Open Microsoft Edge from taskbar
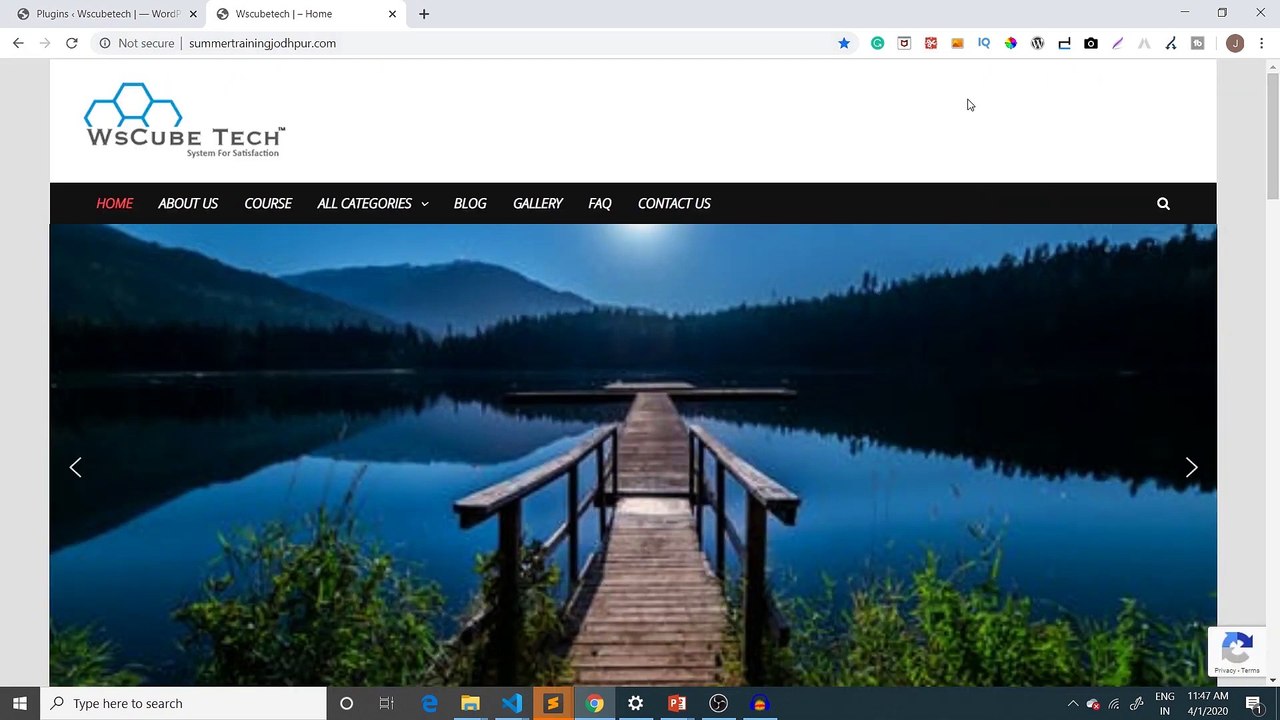This screenshot has height=720, width=1280. click(429, 703)
